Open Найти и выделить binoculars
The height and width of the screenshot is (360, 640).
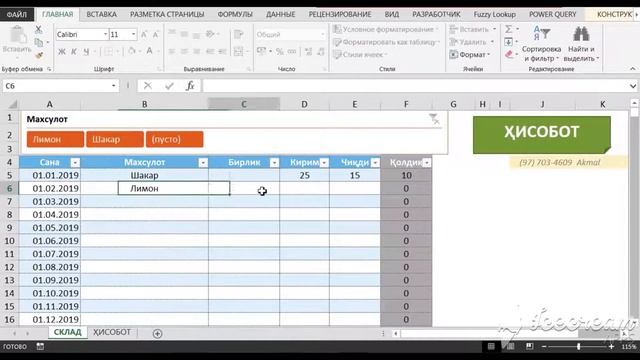(x=581, y=44)
